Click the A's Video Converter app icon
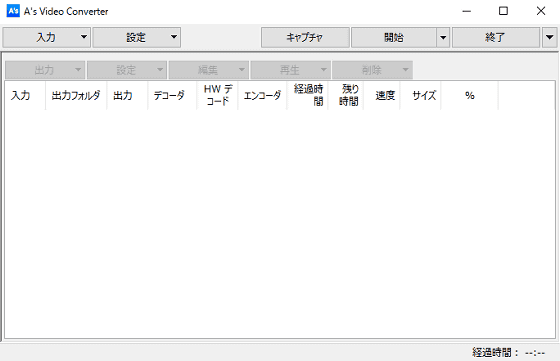Image resolution: width=560 pixels, height=361 pixels. coord(13,11)
